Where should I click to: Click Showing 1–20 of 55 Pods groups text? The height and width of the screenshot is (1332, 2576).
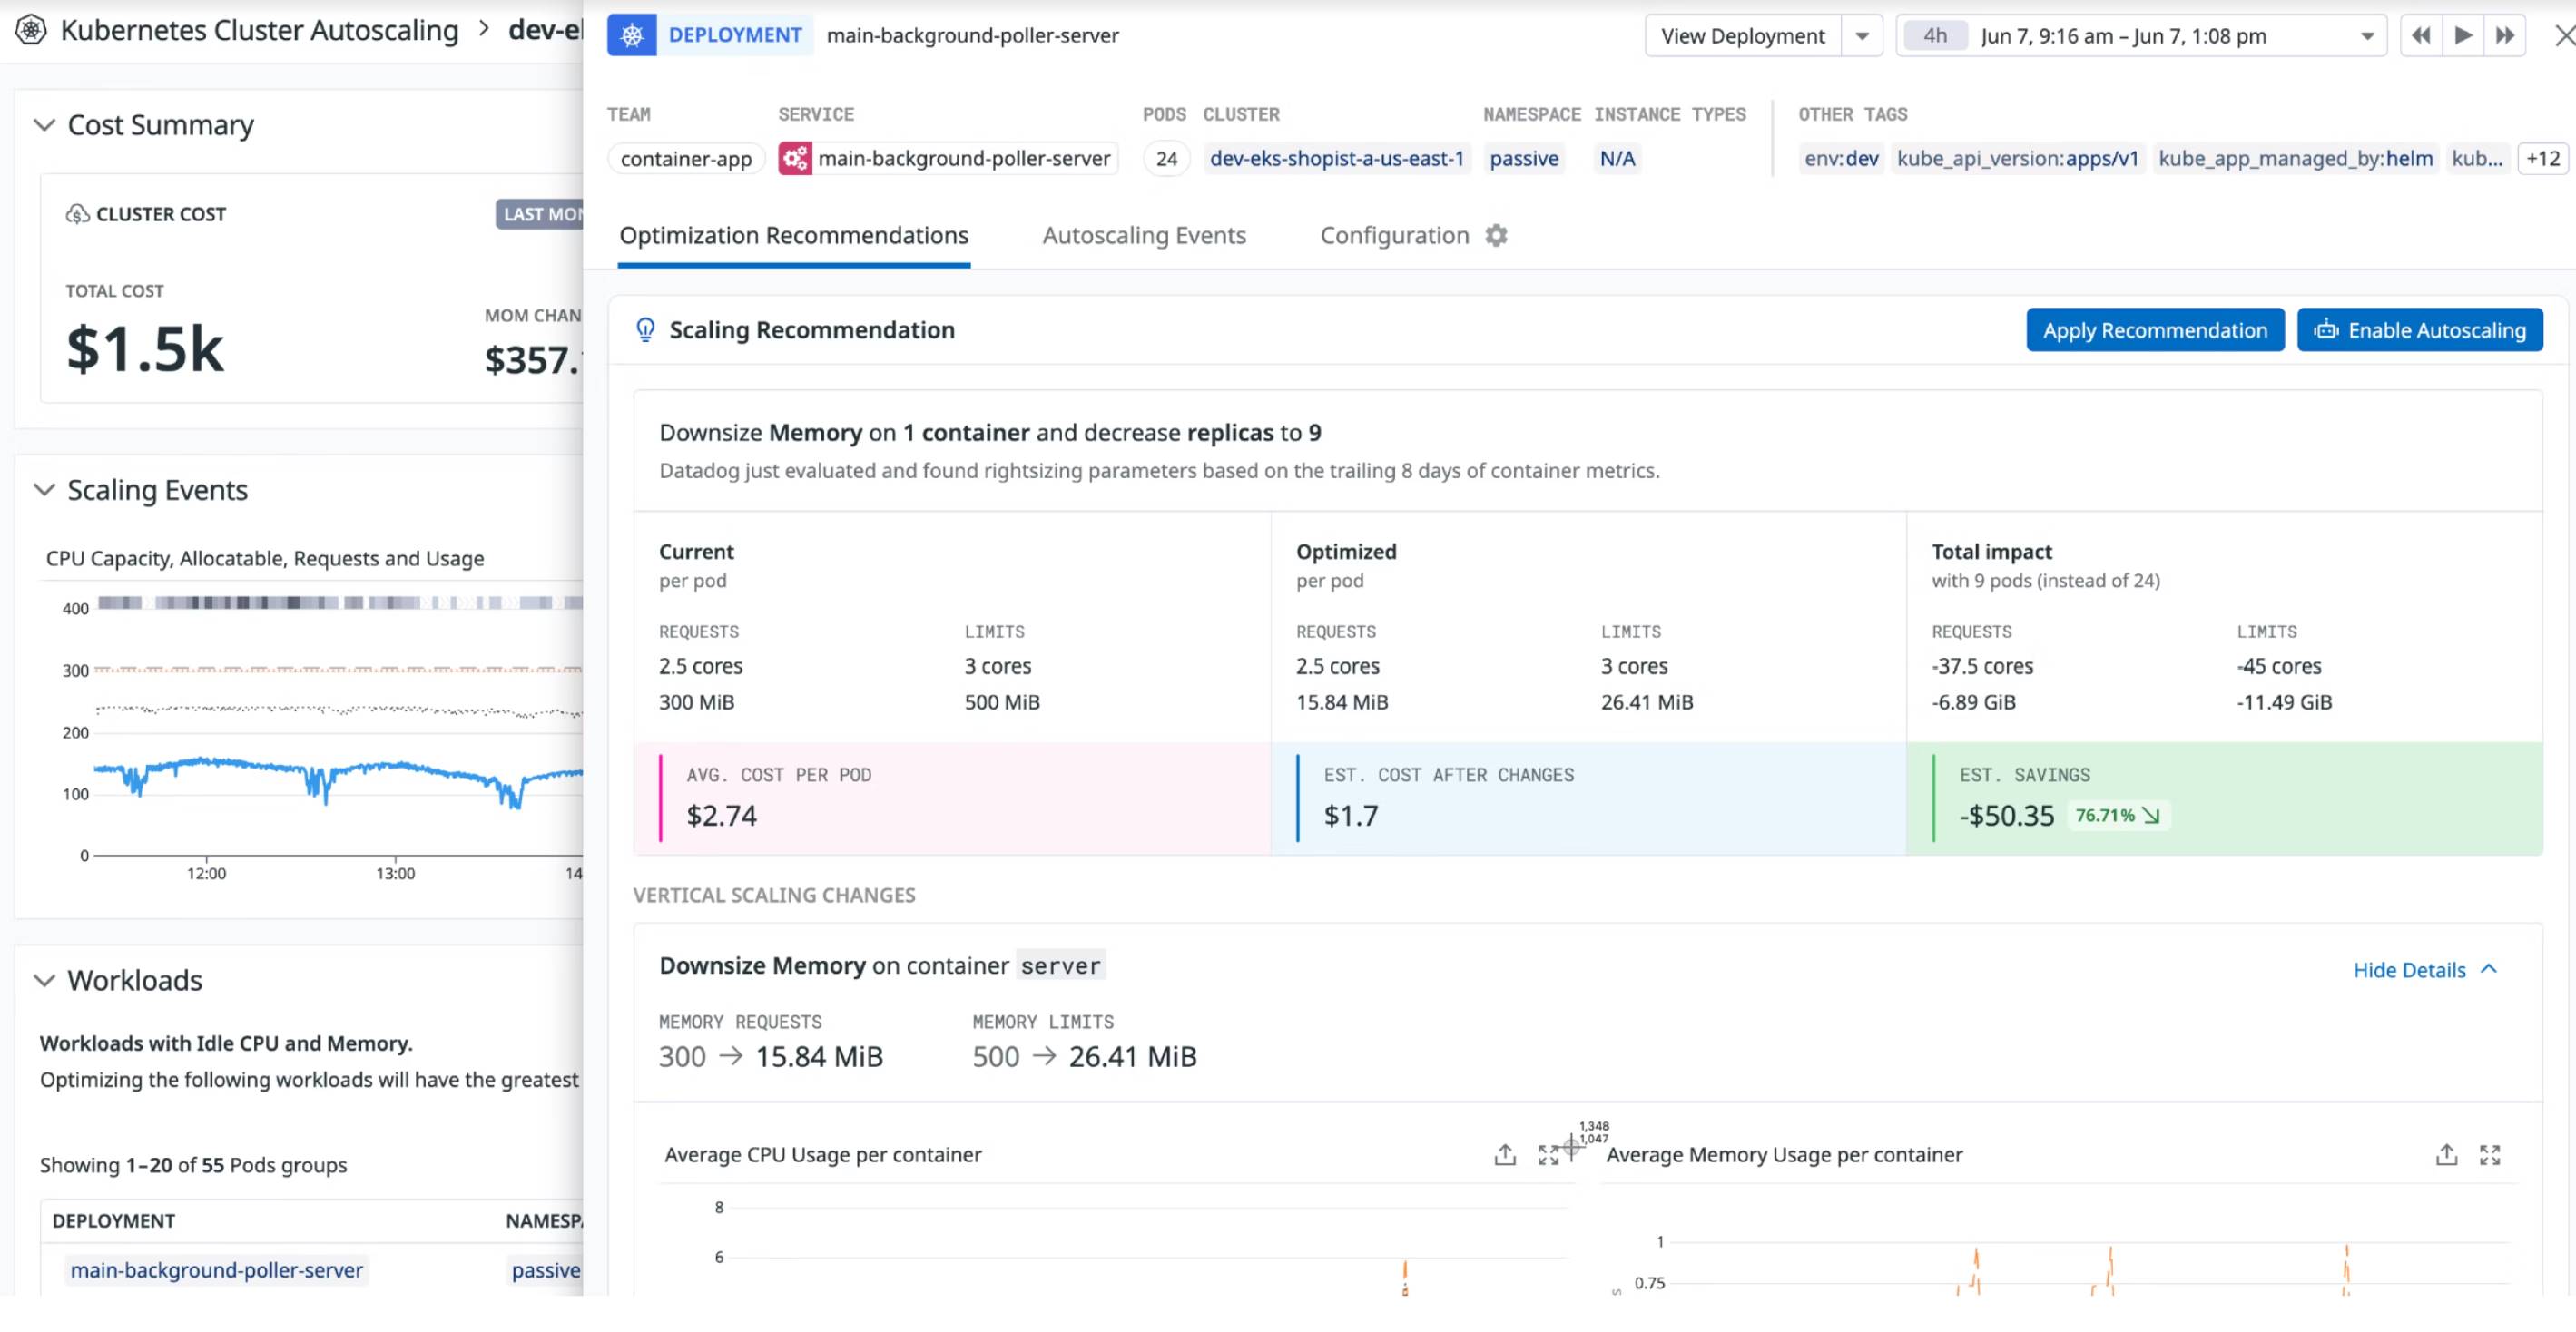pos(193,1165)
